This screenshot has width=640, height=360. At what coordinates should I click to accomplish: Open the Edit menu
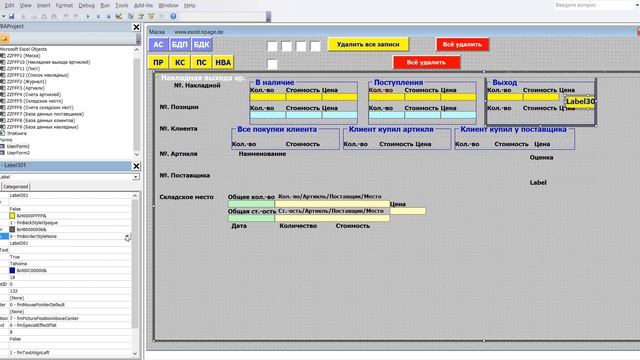click(x=9, y=5)
